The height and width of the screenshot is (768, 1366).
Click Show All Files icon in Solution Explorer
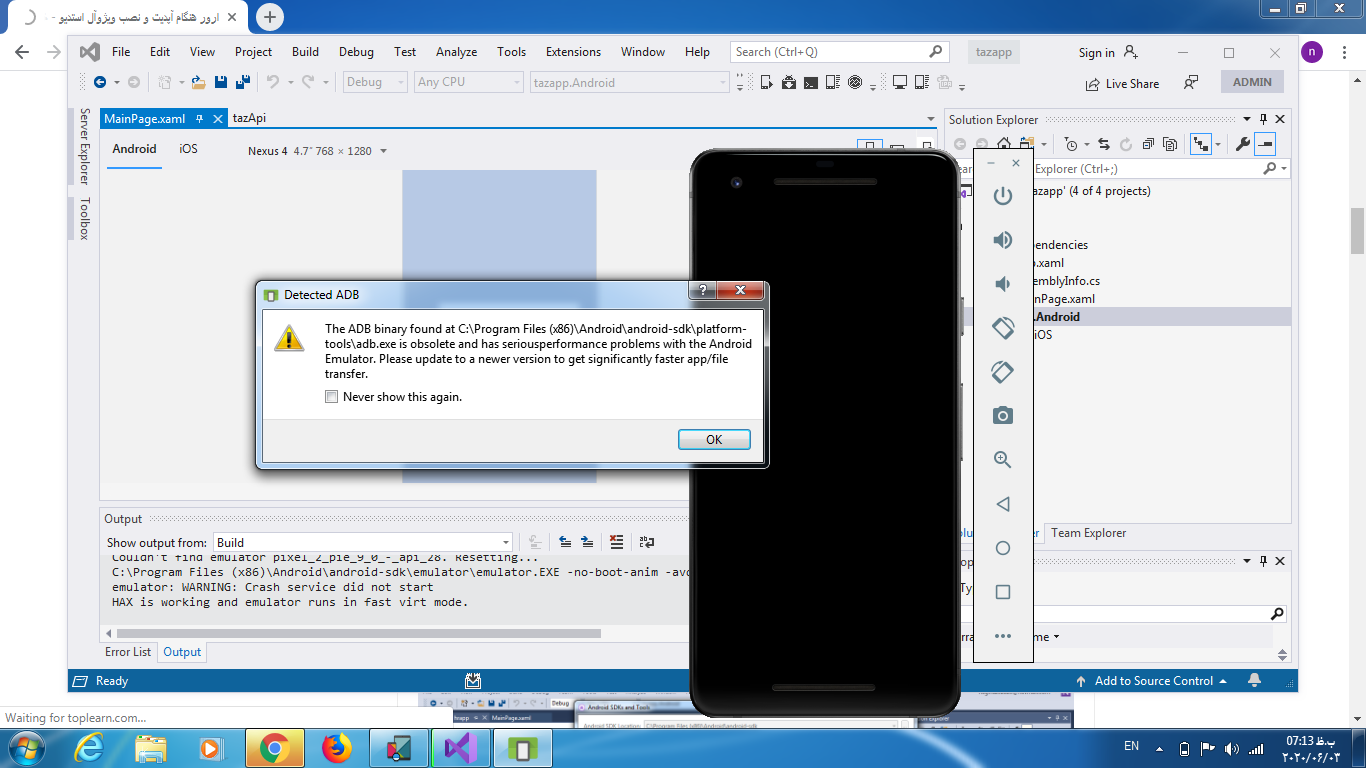(x=1170, y=144)
